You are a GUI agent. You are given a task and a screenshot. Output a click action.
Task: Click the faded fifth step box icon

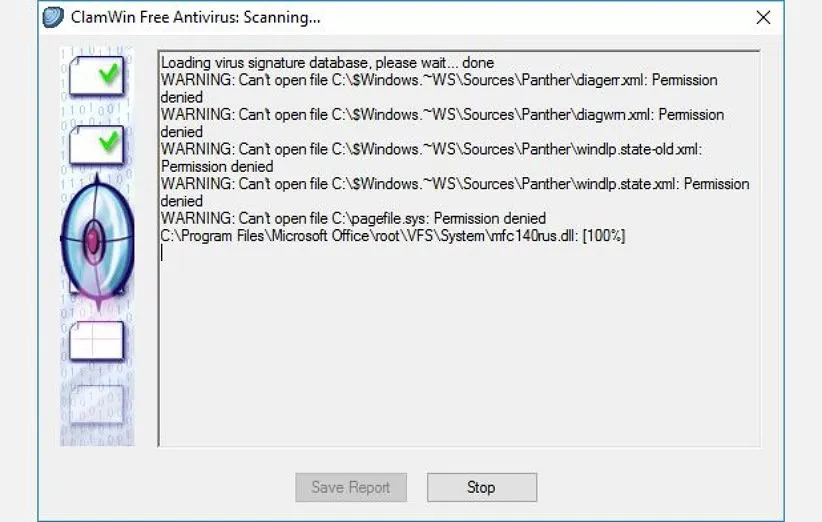(96, 406)
